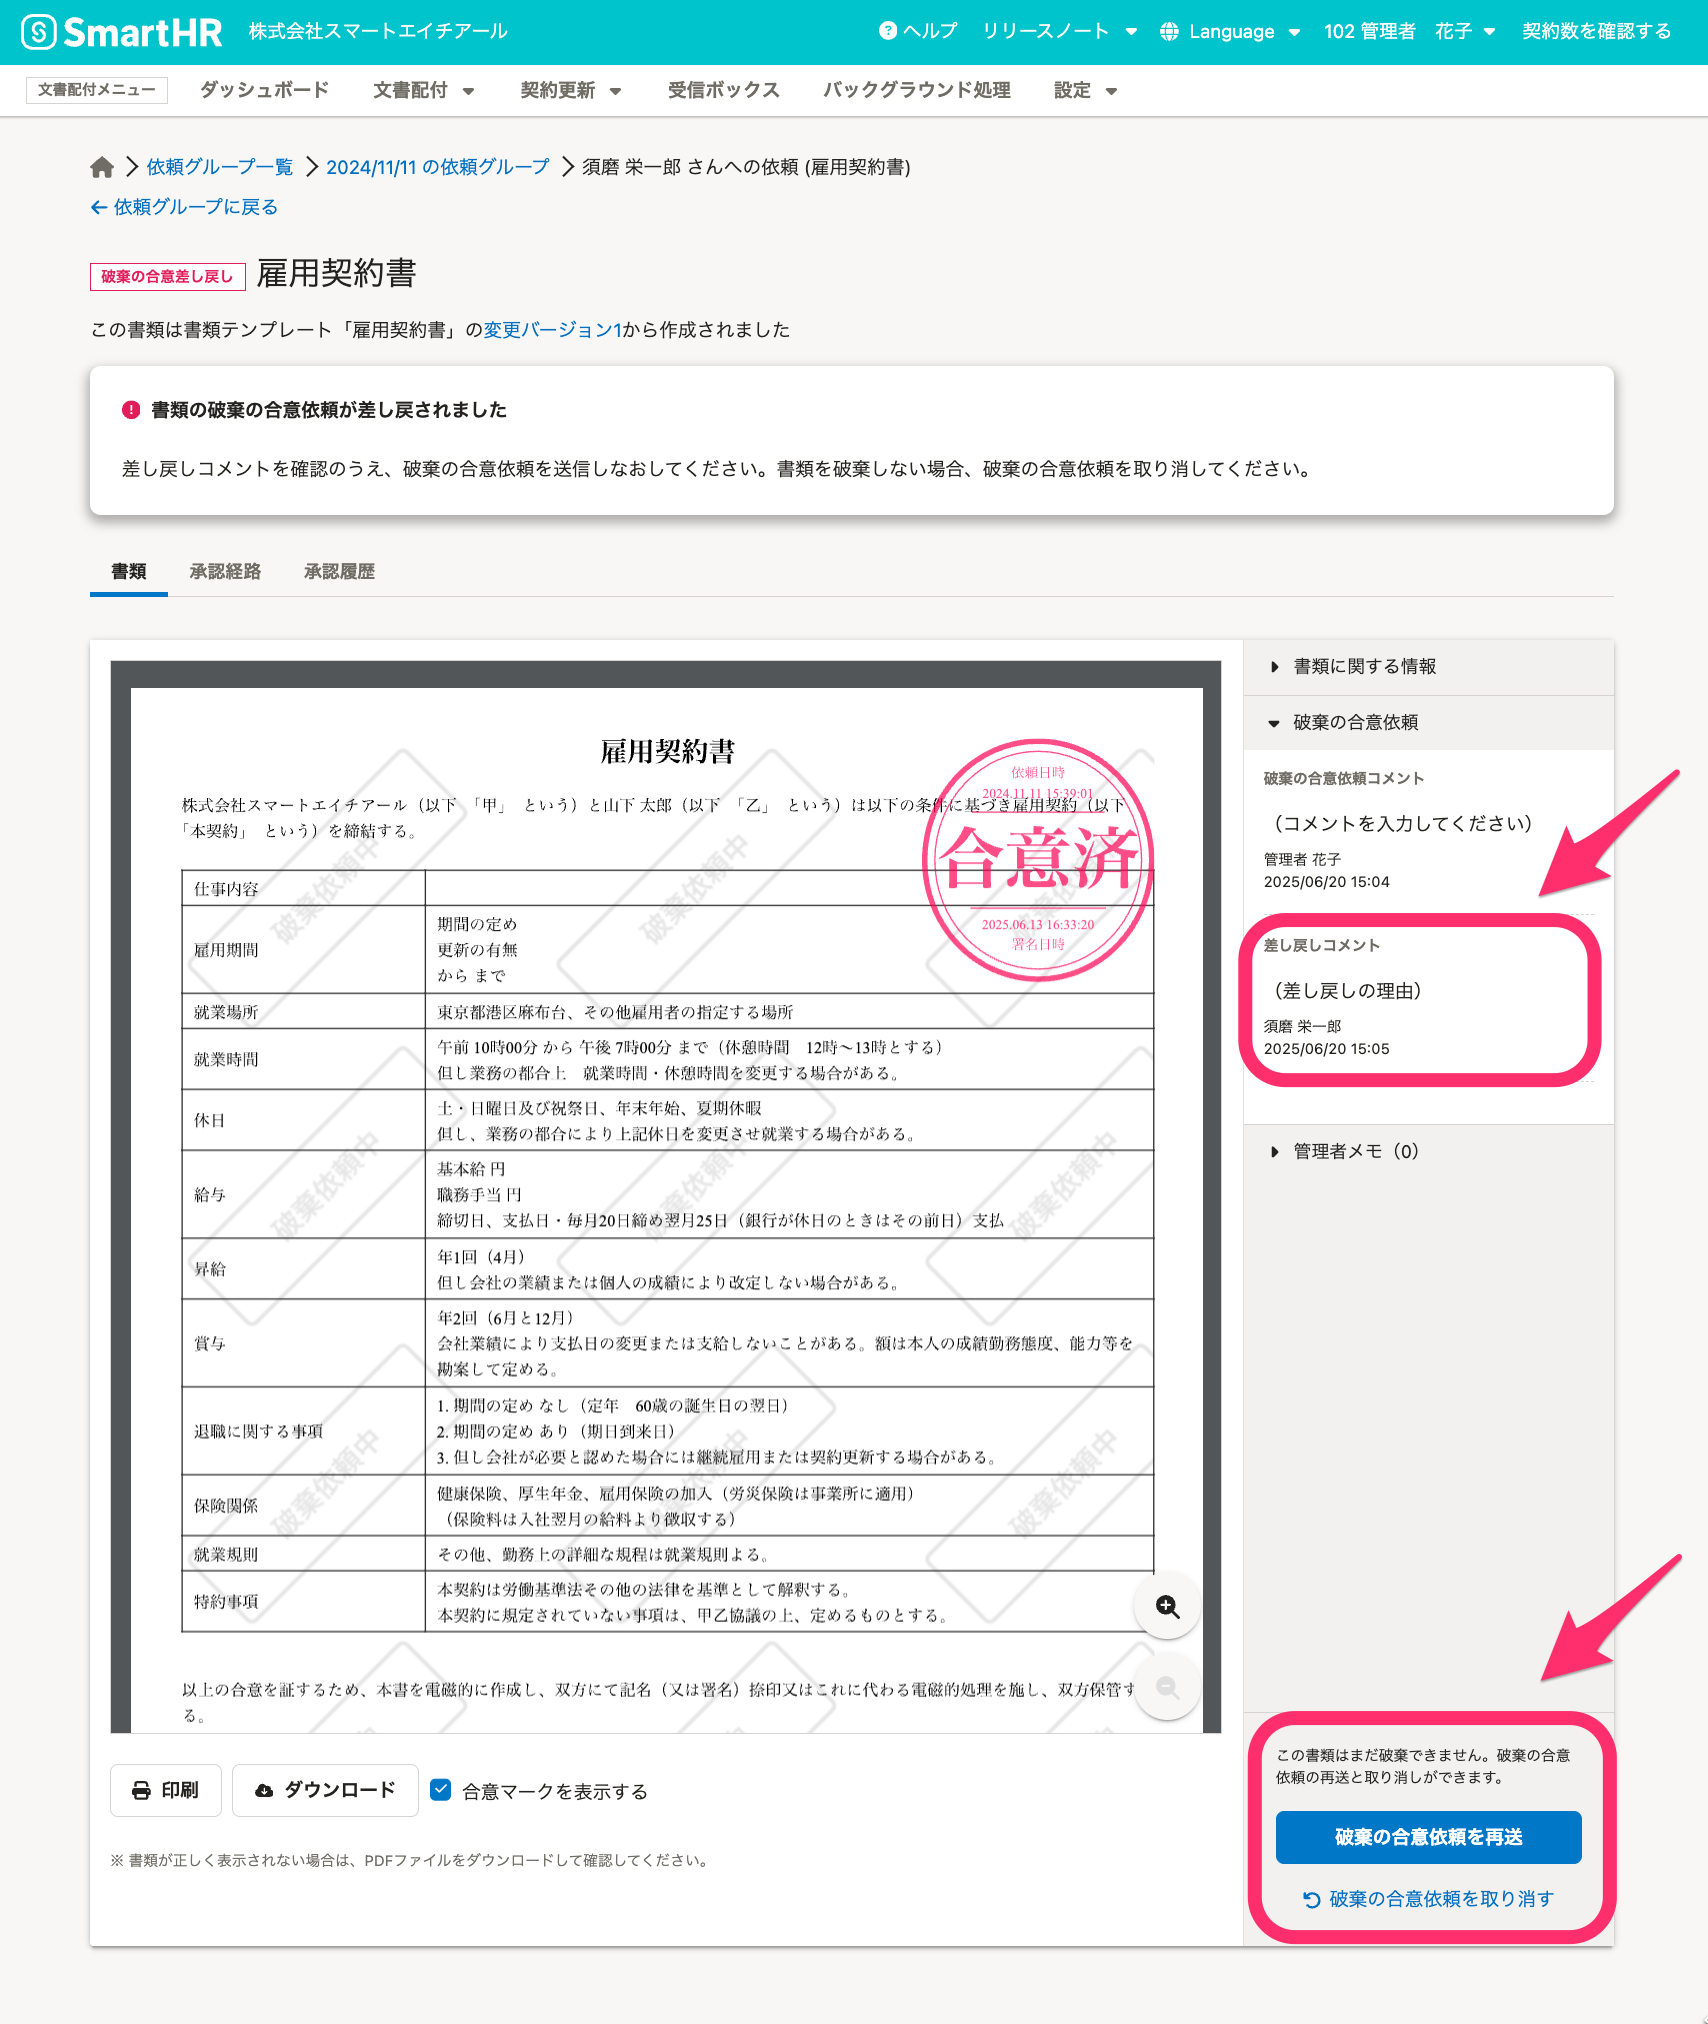Click the 就業場所 row in contract table
The image size is (1708, 2024).
point(667,1012)
